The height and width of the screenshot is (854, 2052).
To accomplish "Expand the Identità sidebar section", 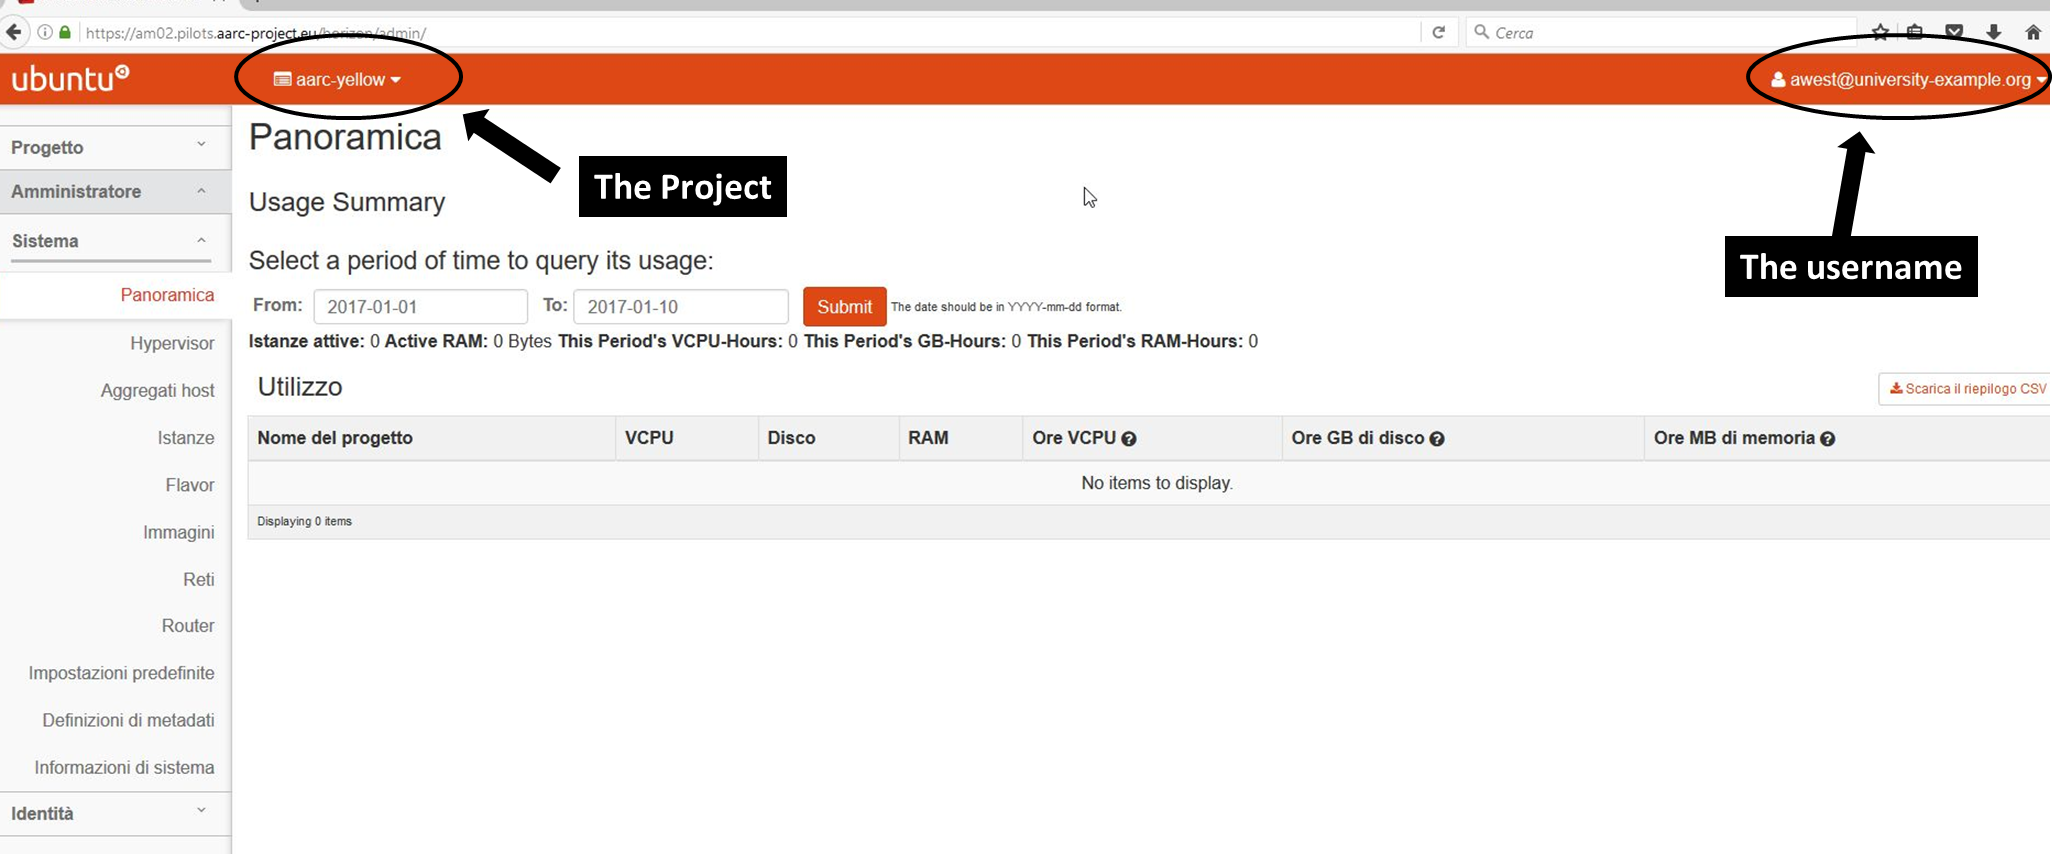I will (x=108, y=813).
